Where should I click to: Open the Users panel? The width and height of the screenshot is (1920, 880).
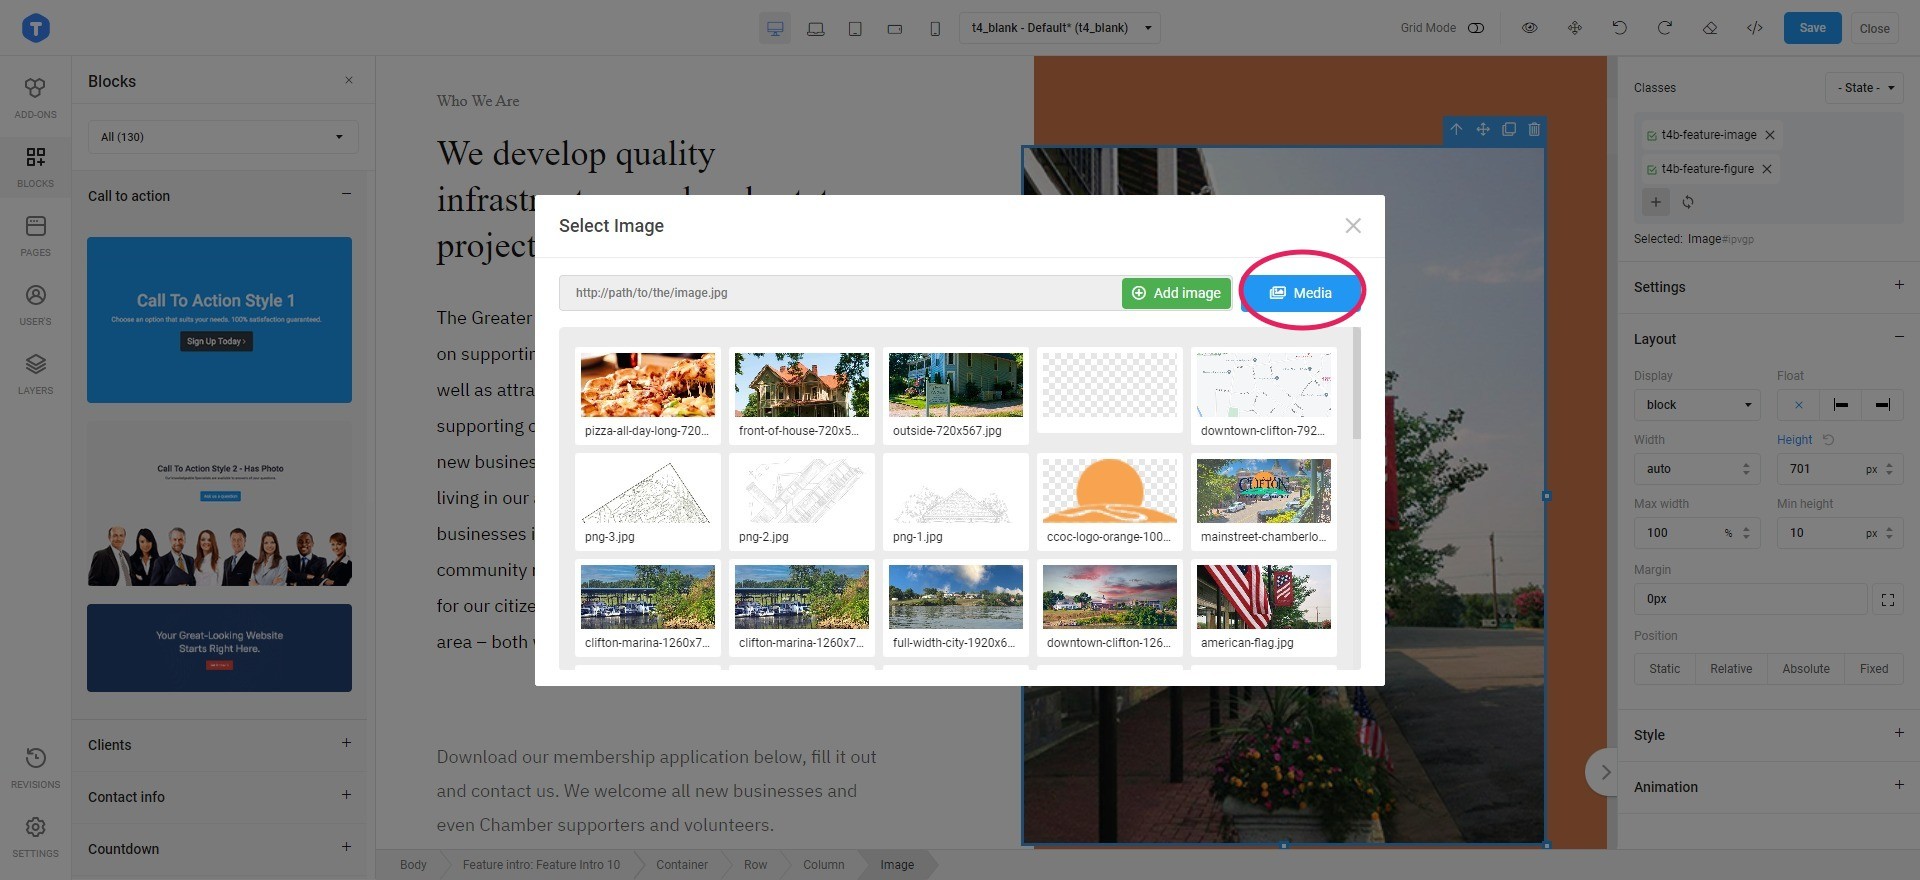35,305
